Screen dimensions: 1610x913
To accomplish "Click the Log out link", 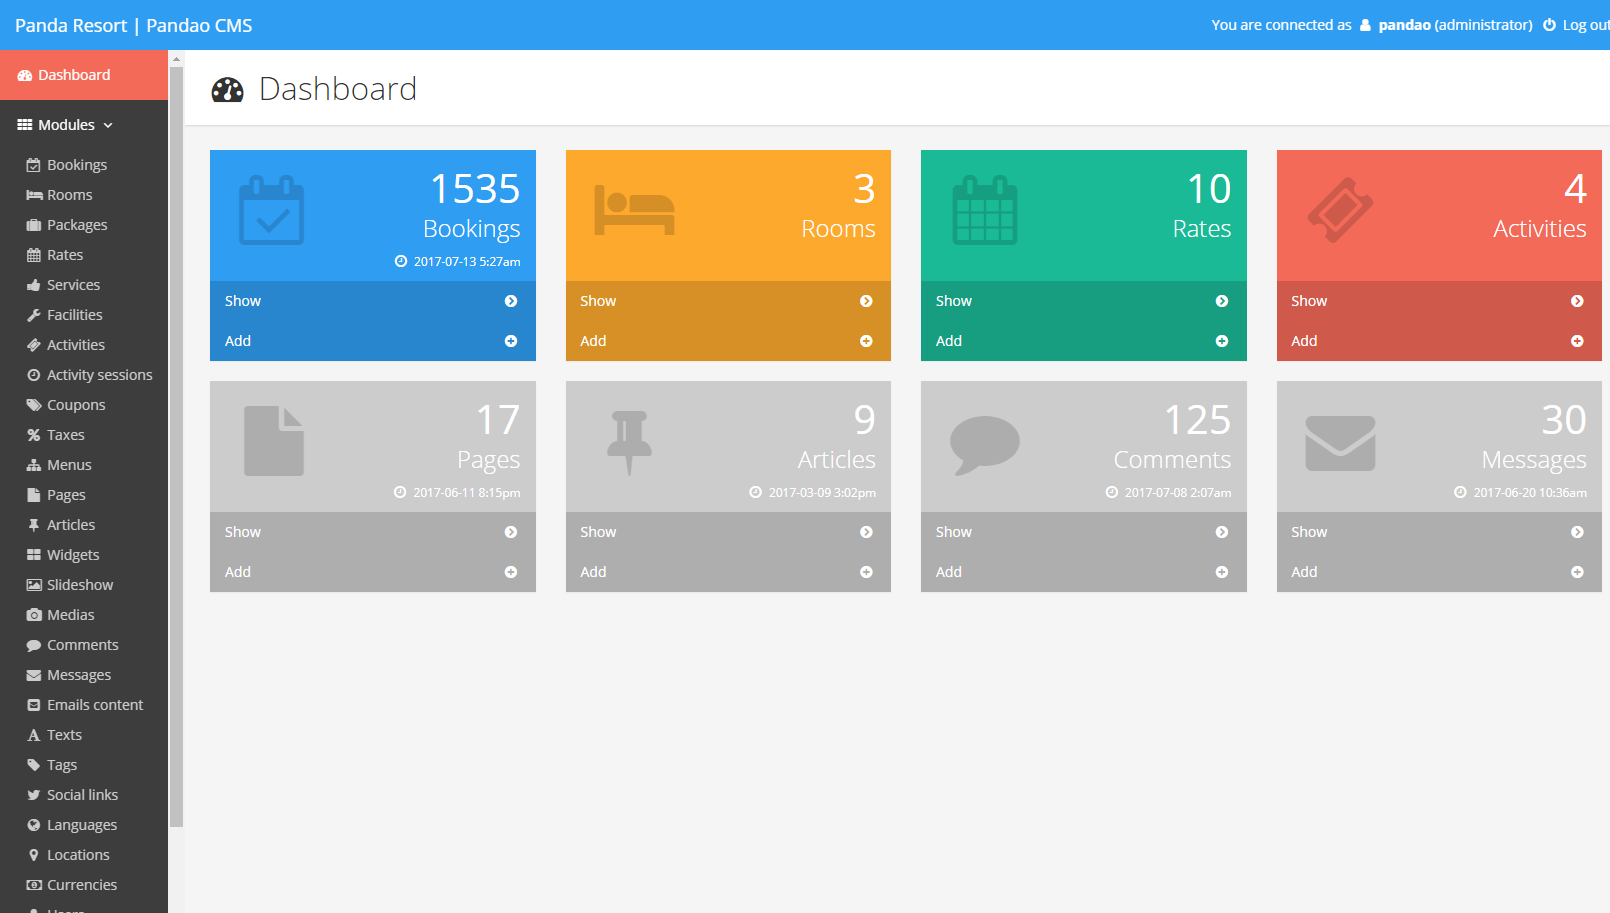I will coord(1585,25).
